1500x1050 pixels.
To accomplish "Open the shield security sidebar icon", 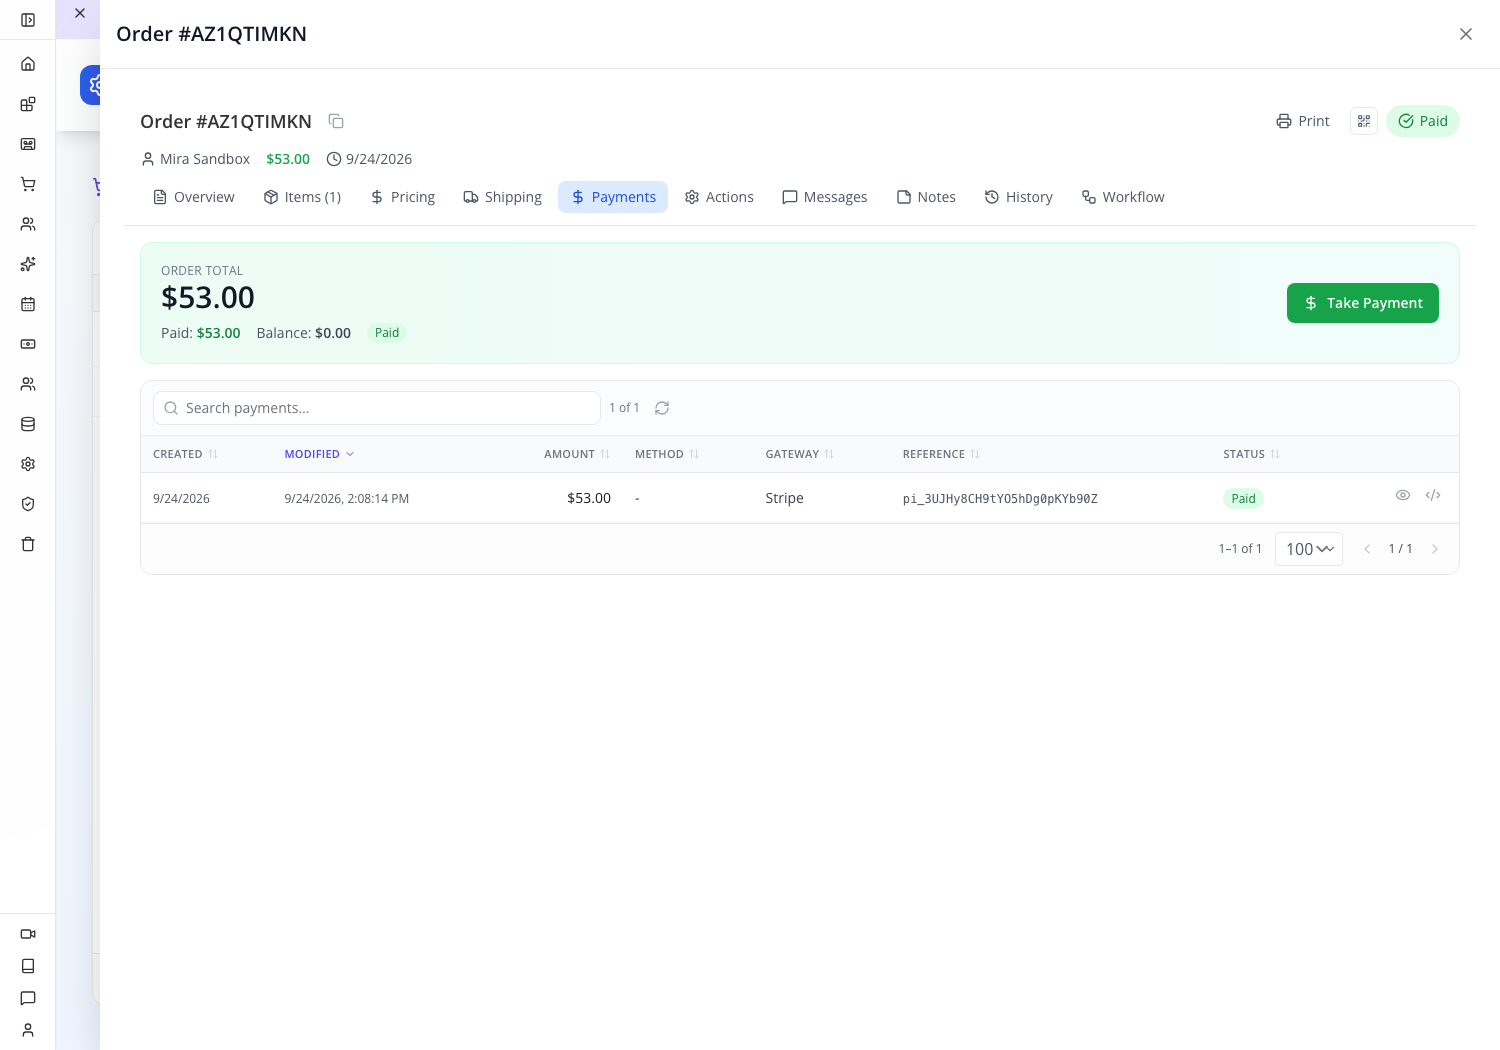I will coord(28,504).
